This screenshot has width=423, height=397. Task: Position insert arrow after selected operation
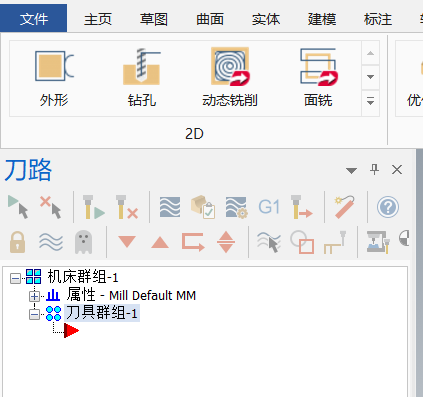(x=193, y=241)
